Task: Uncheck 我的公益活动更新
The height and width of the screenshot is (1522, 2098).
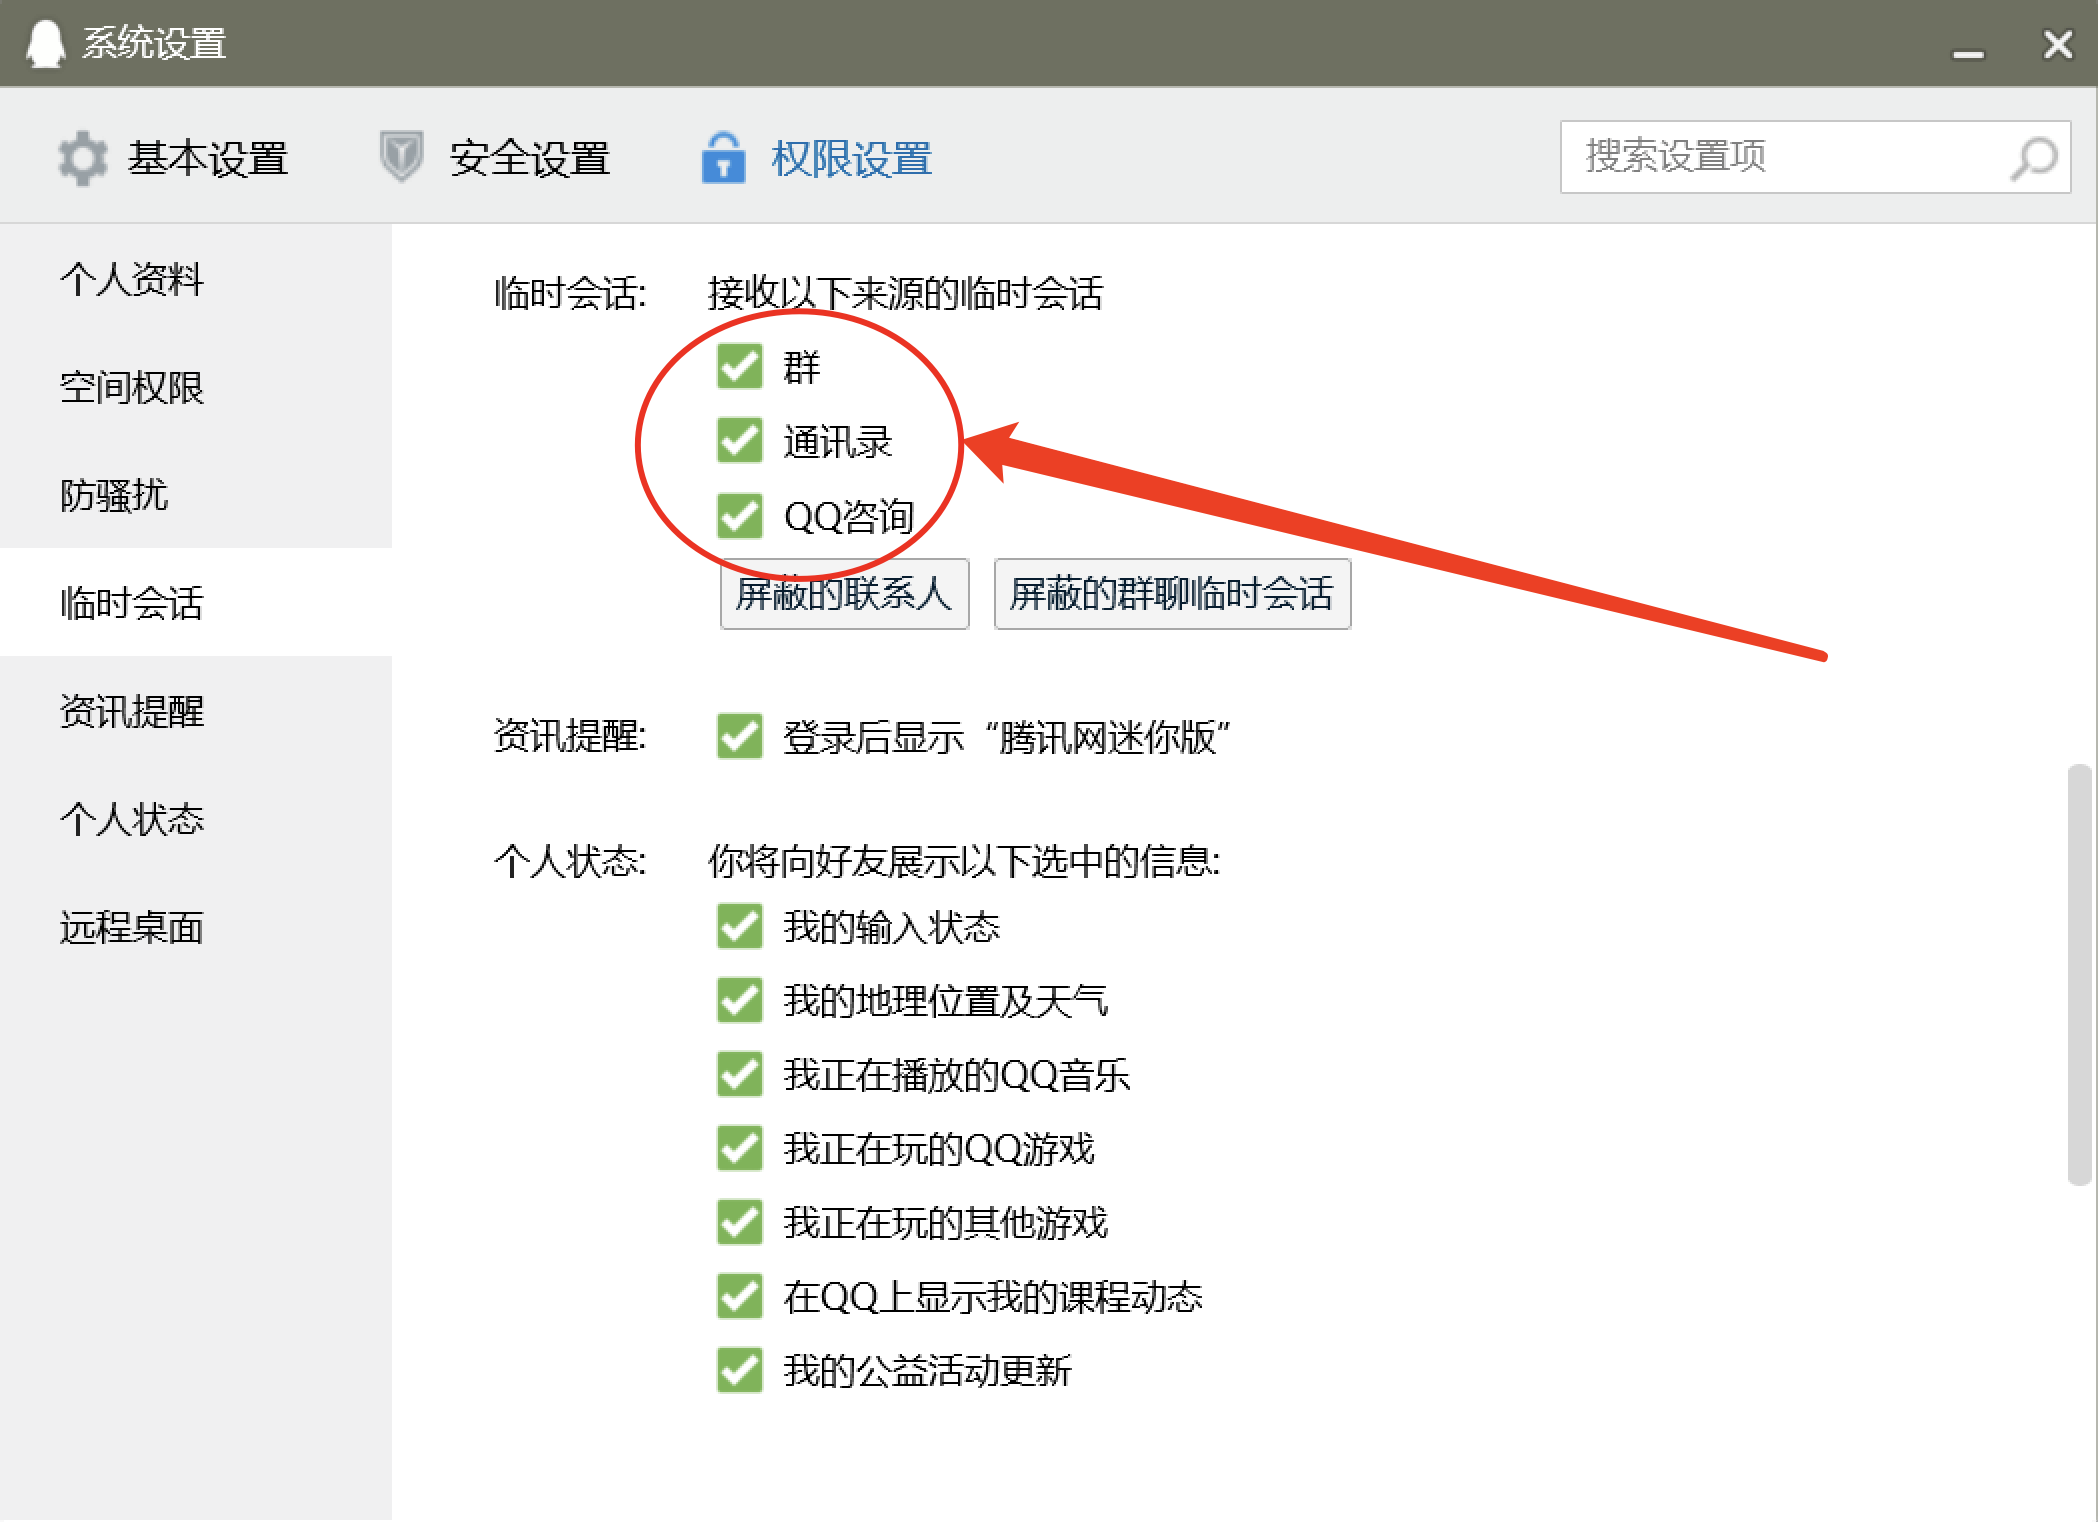Action: [740, 1370]
